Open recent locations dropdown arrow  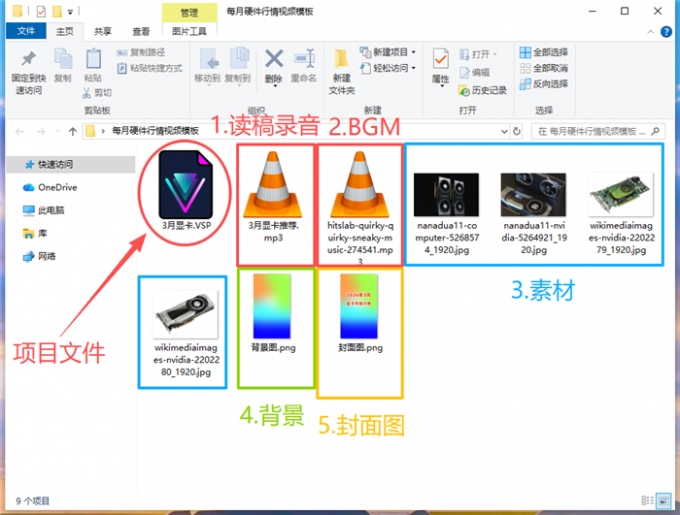58,131
